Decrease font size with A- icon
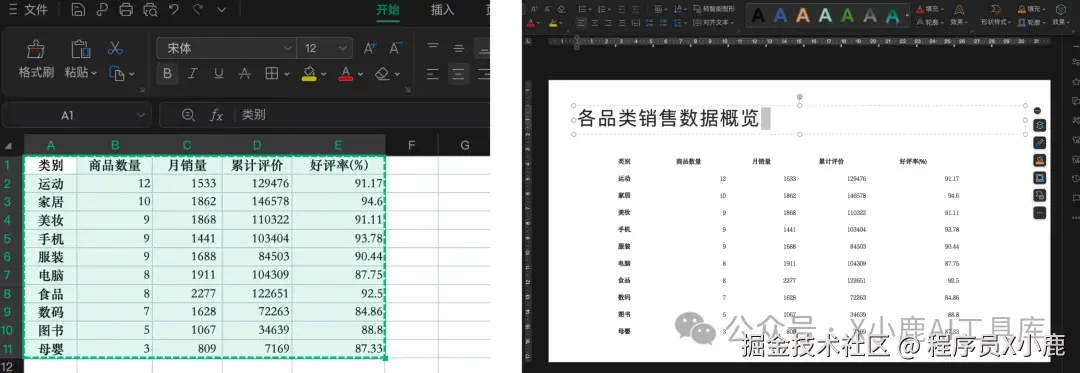The image size is (1080, 373). coord(395,48)
